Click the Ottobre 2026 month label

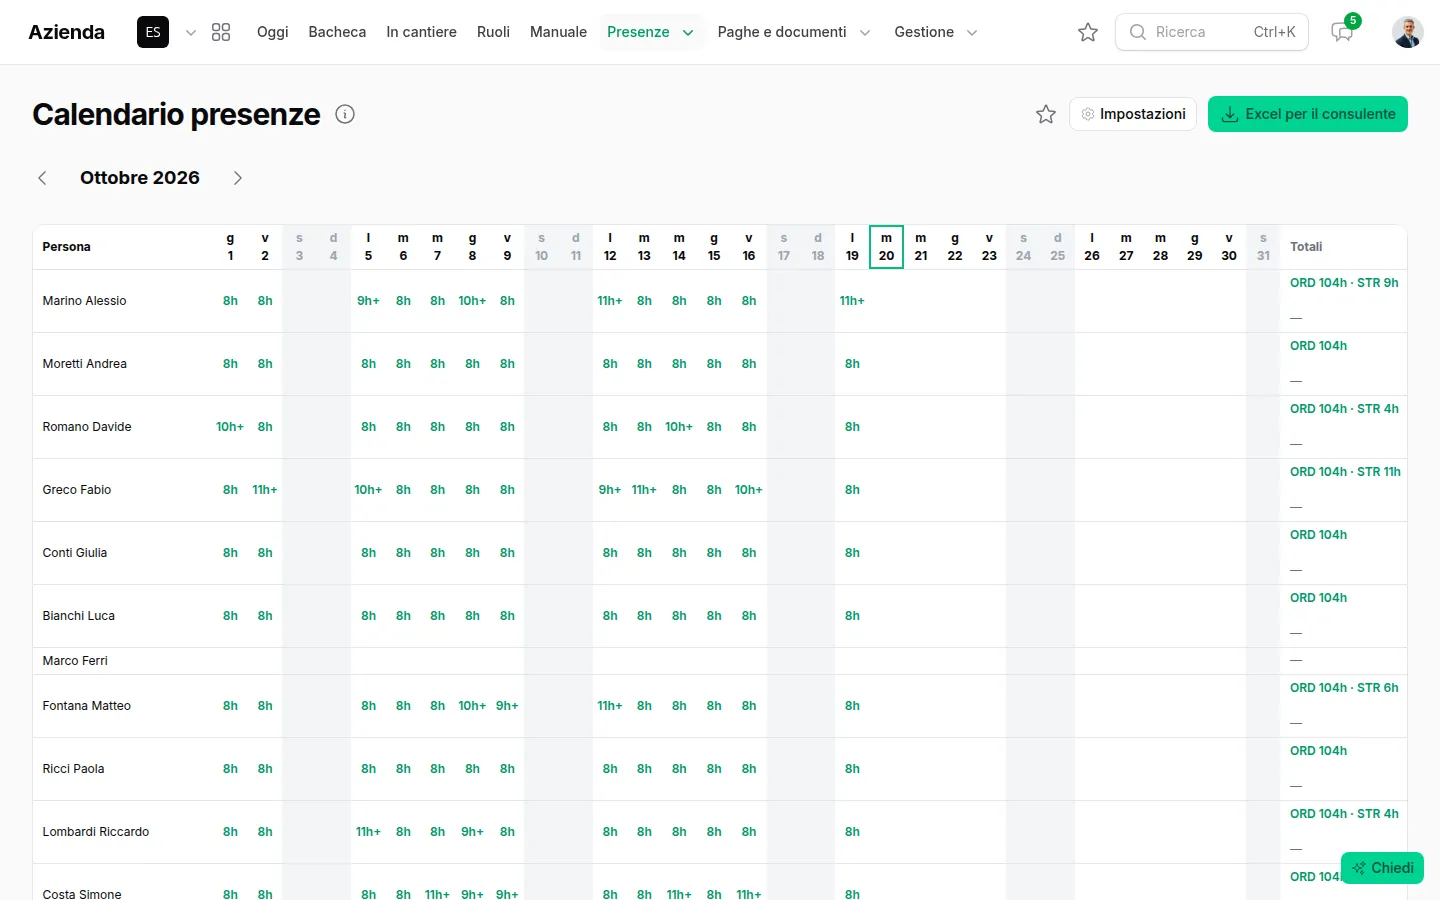pyautogui.click(x=140, y=178)
